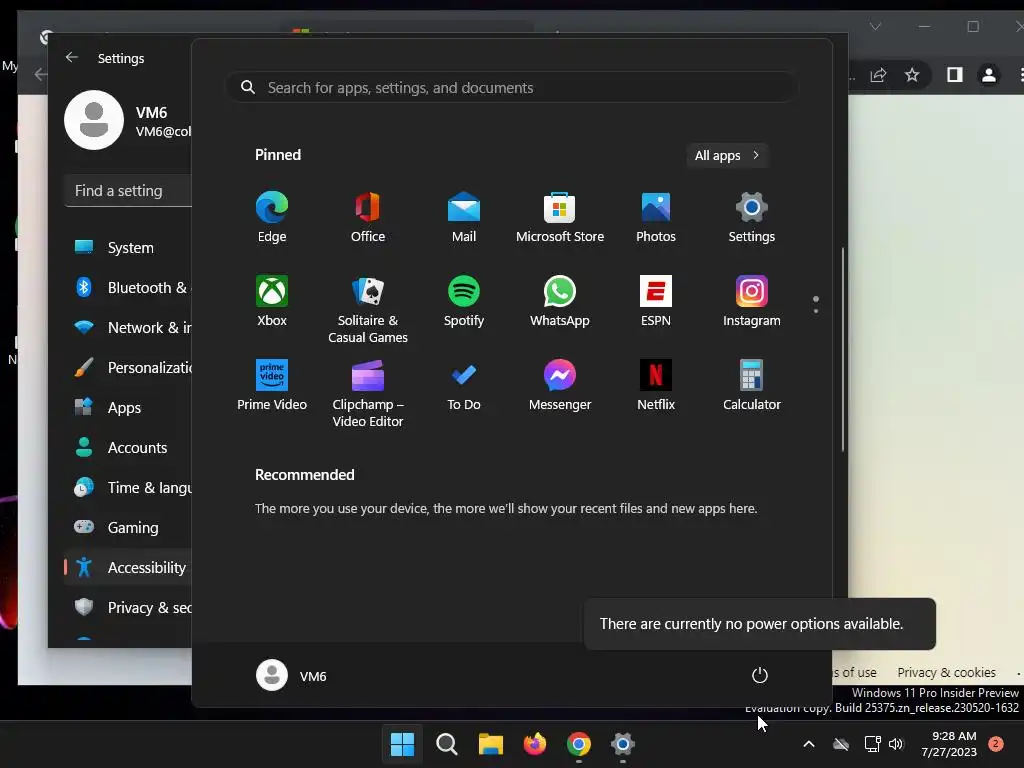Go to next page of pinned apps
The width and height of the screenshot is (1024, 768).
[816, 311]
